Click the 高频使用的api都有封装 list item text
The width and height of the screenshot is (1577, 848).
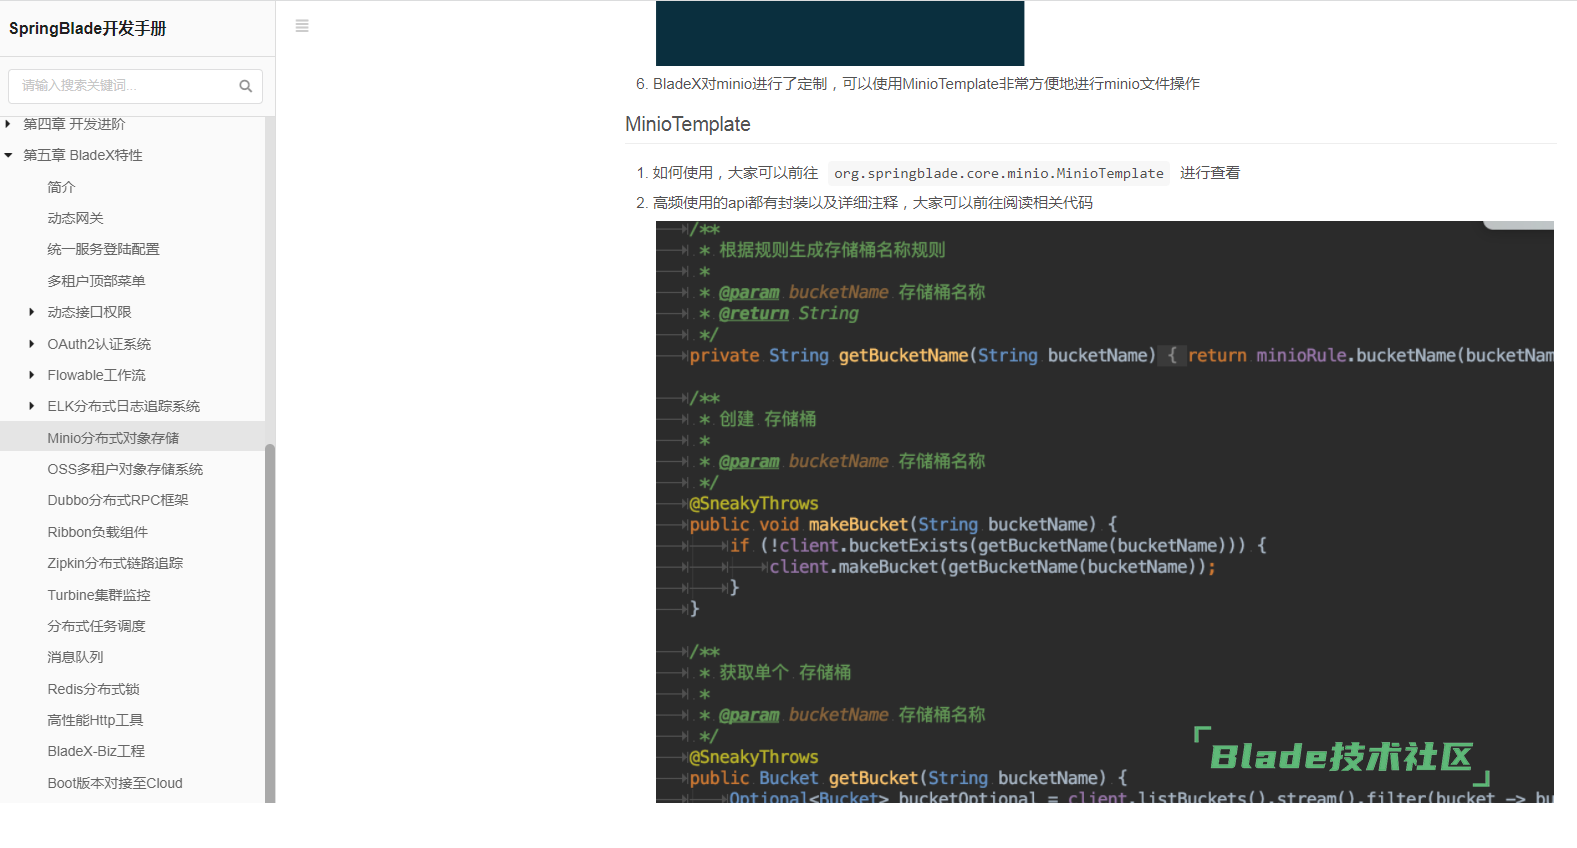coord(873,203)
